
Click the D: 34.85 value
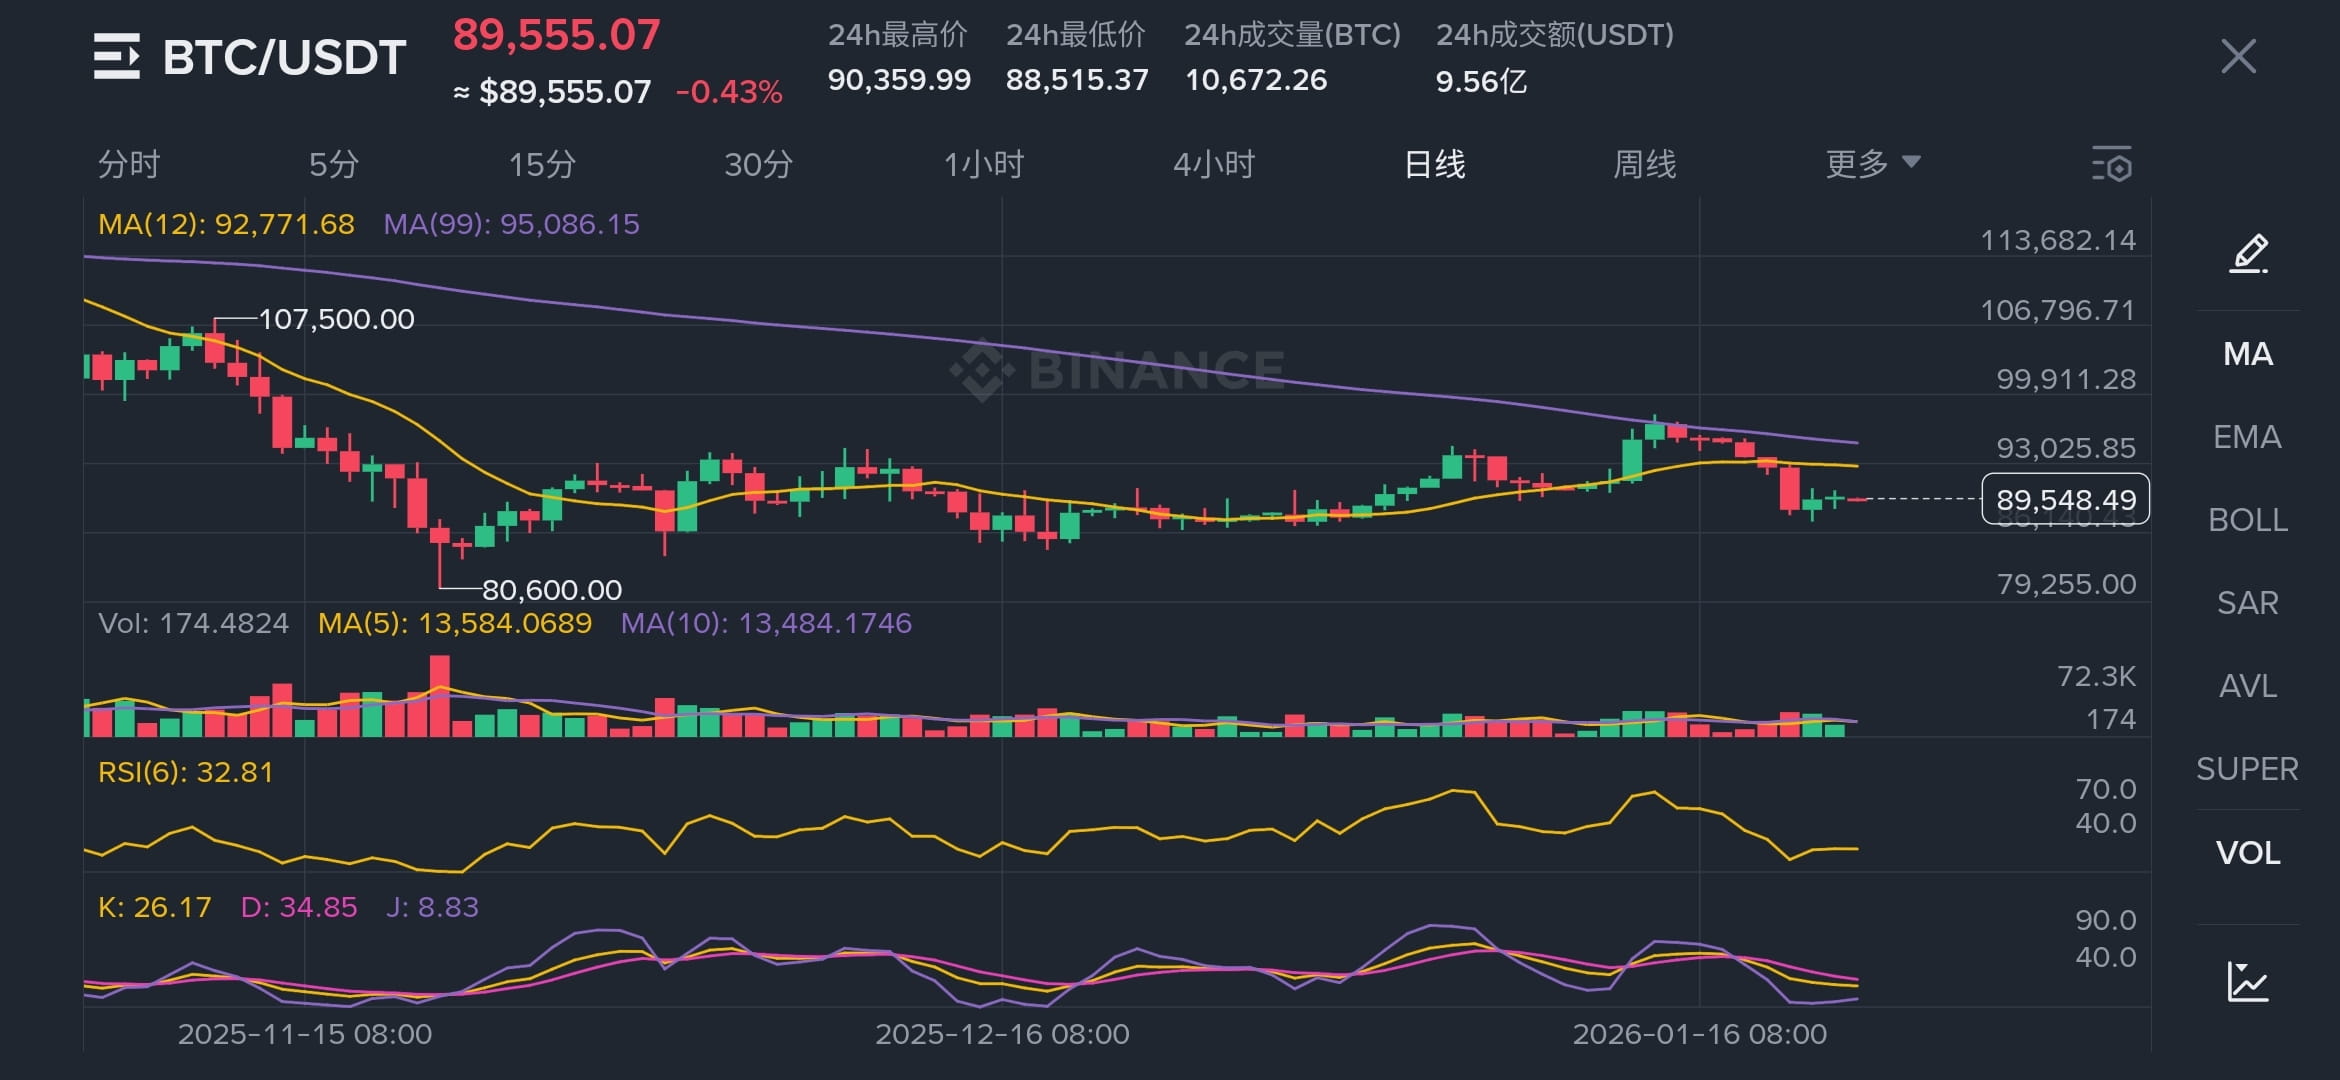(299, 907)
